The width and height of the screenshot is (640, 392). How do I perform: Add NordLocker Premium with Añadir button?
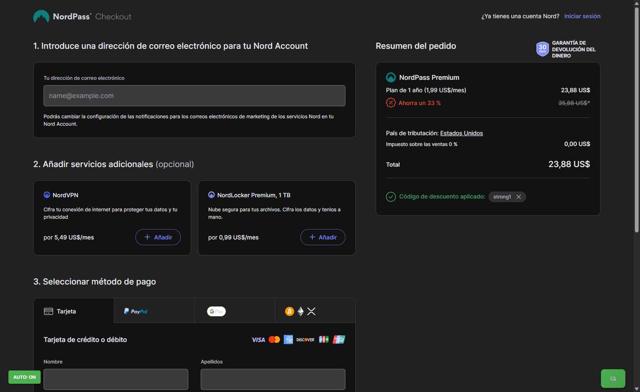coord(323,237)
